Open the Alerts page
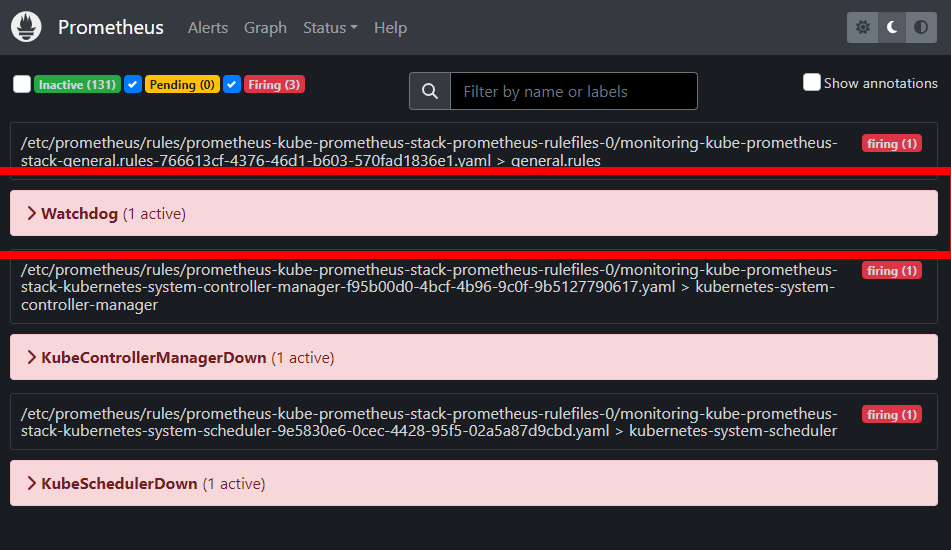 point(208,28)
